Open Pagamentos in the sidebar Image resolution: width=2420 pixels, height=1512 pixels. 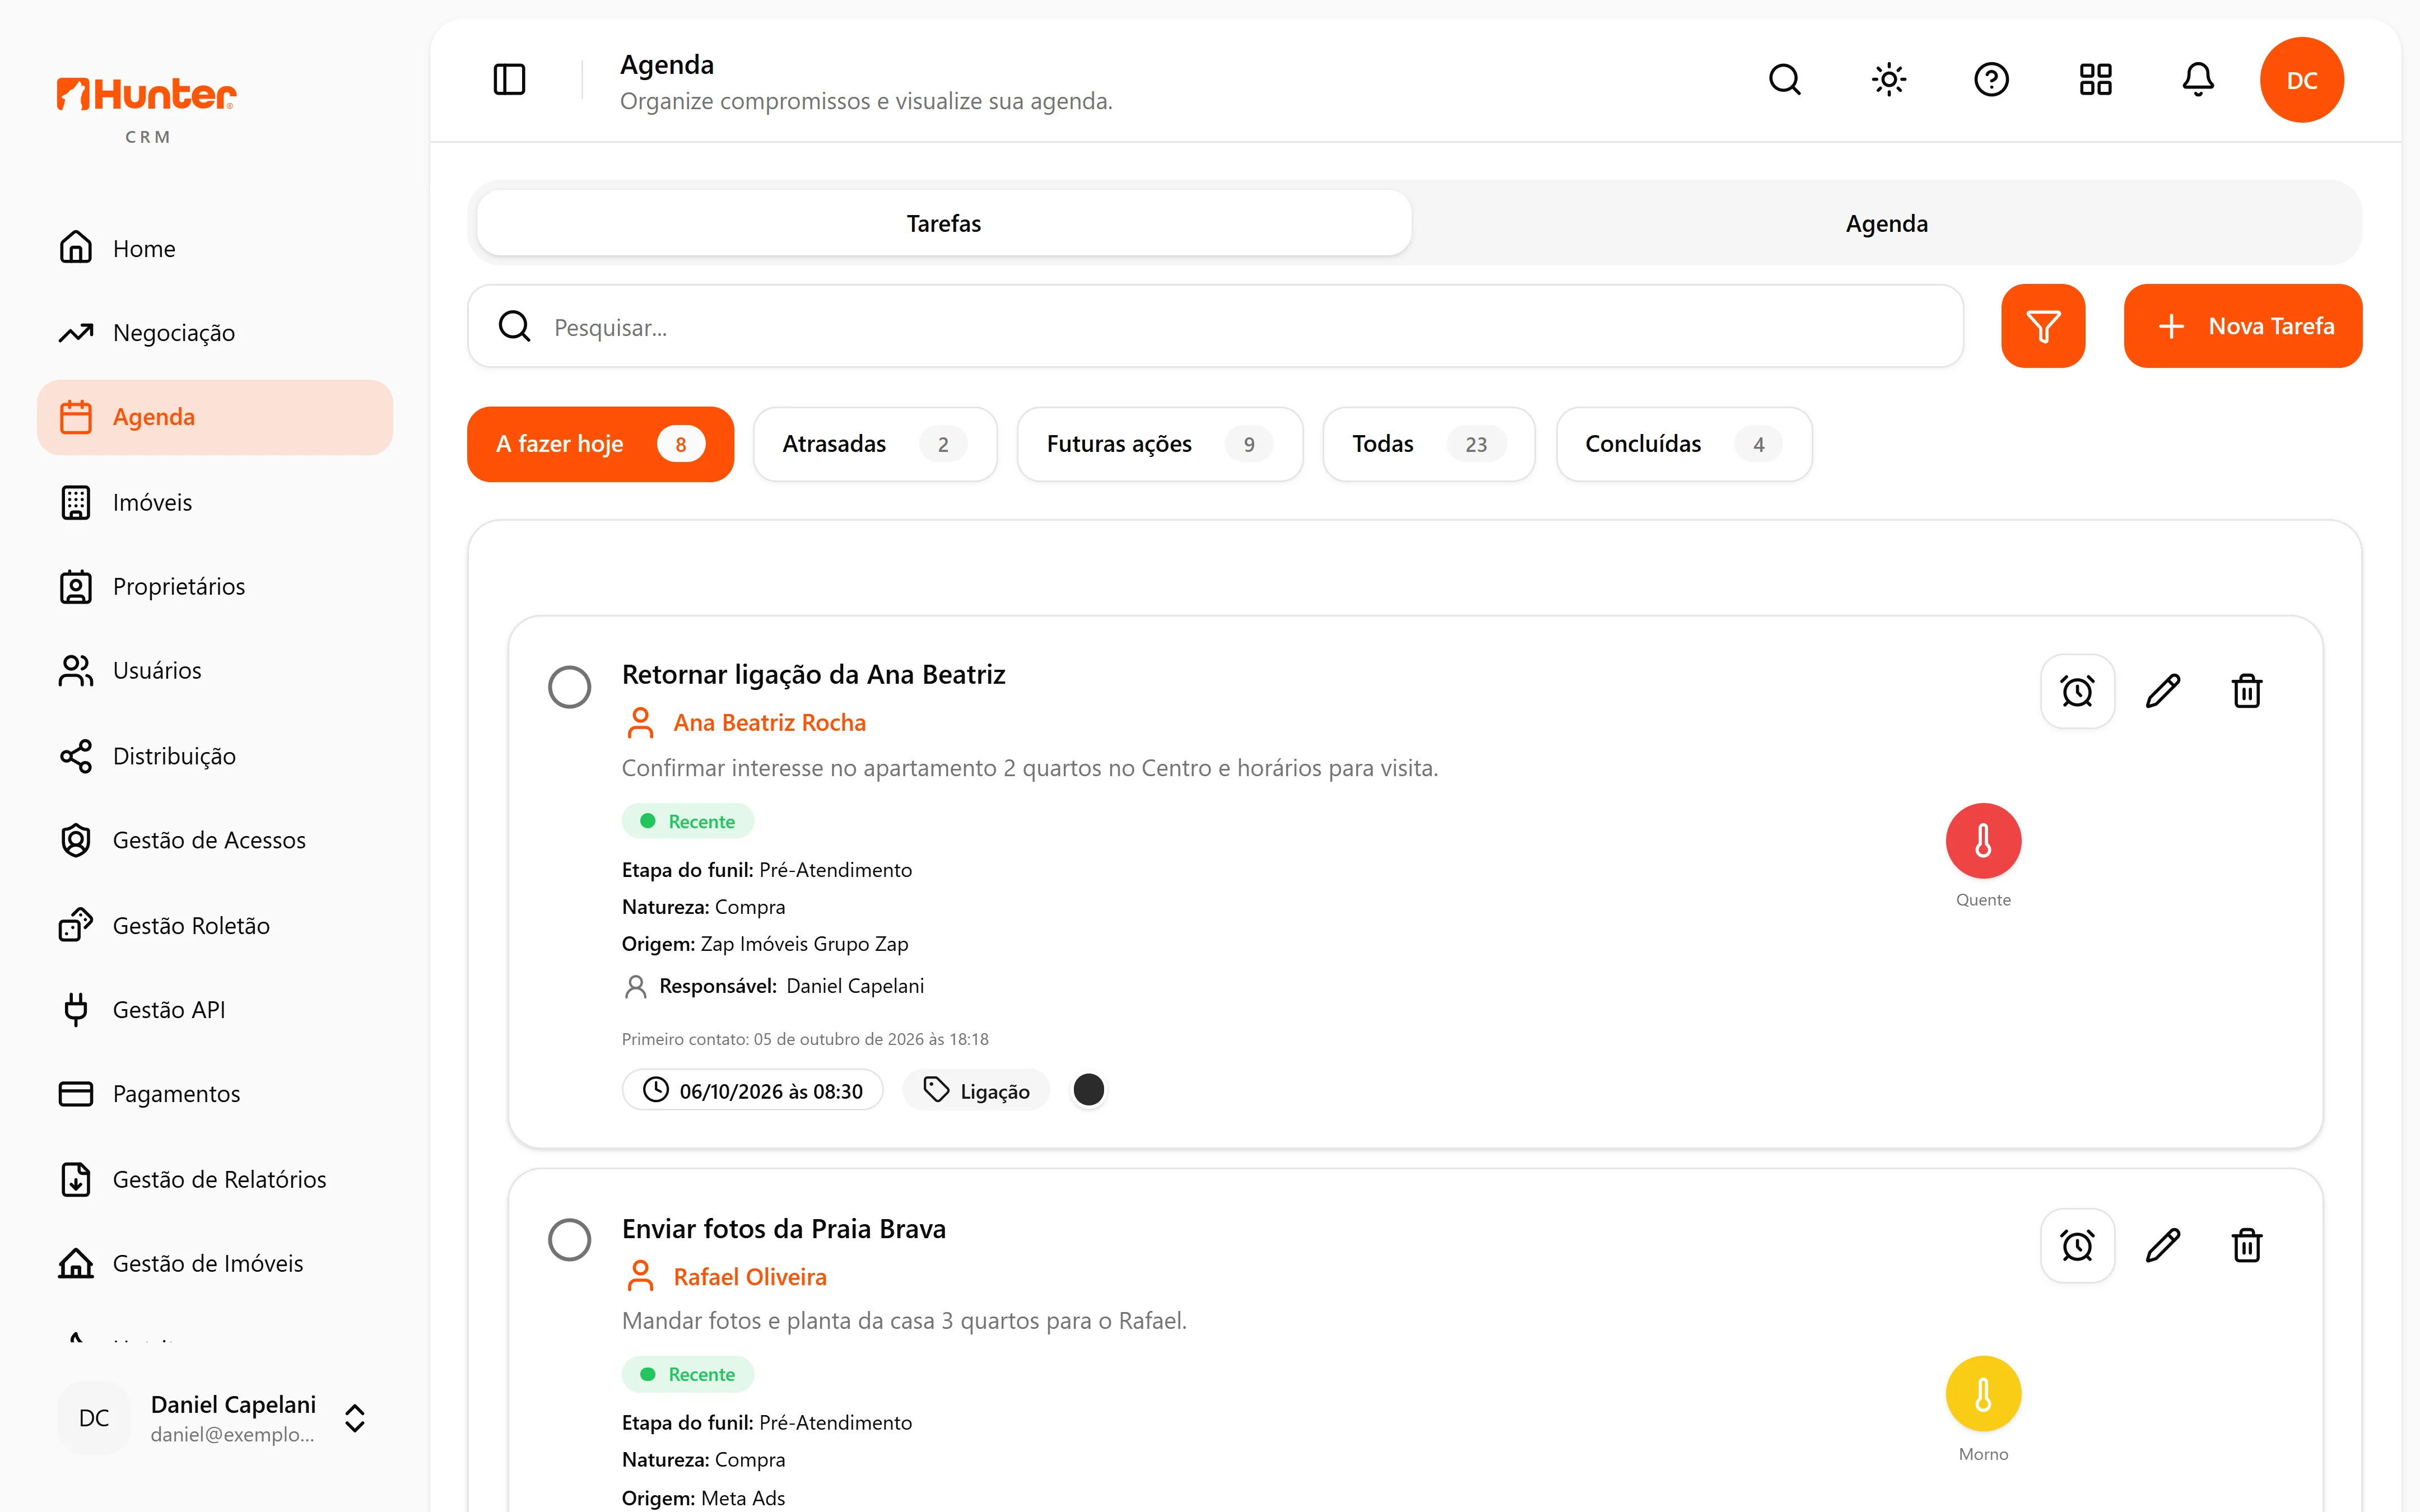(x=215, y=1094)
